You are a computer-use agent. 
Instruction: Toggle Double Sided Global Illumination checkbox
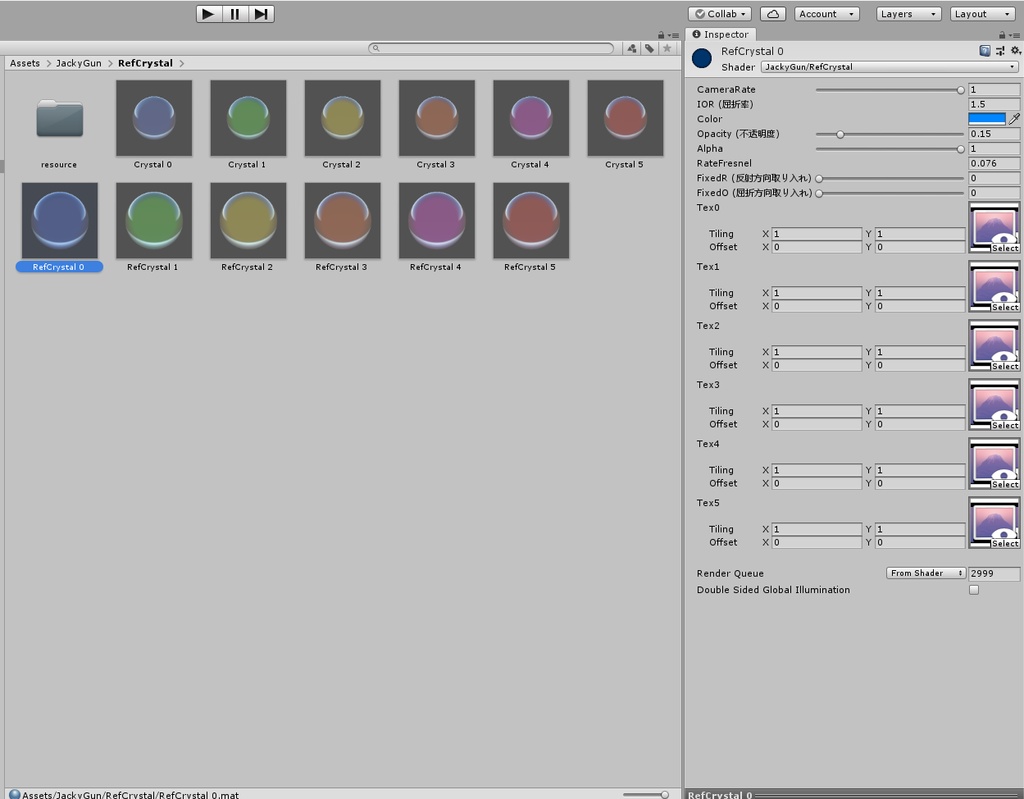[x=974, y=590]
